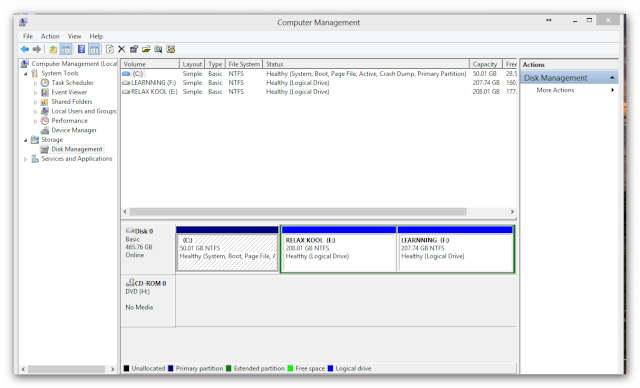Open the View menu
Screen dimensions: 640x388
74,36
